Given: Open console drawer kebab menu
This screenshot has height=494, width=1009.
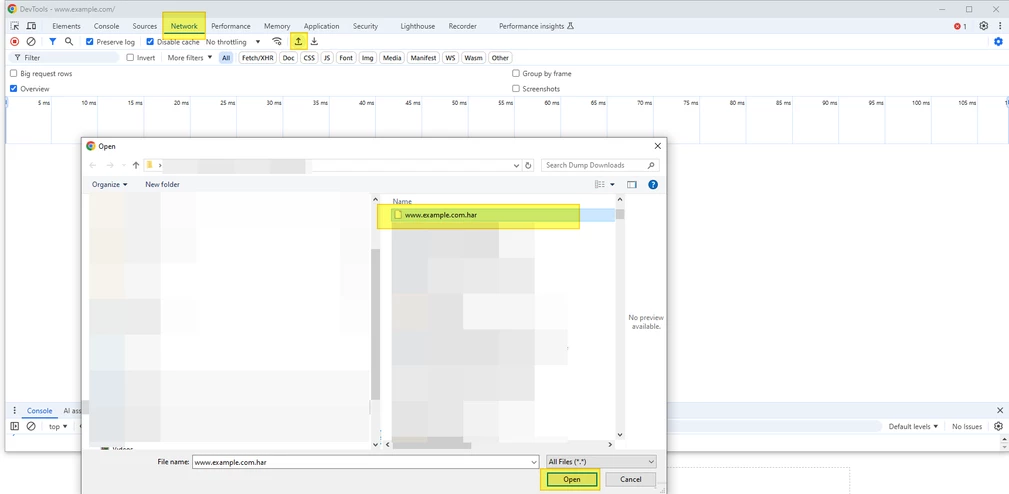Looking at the screenshot, I should point(14,410).
